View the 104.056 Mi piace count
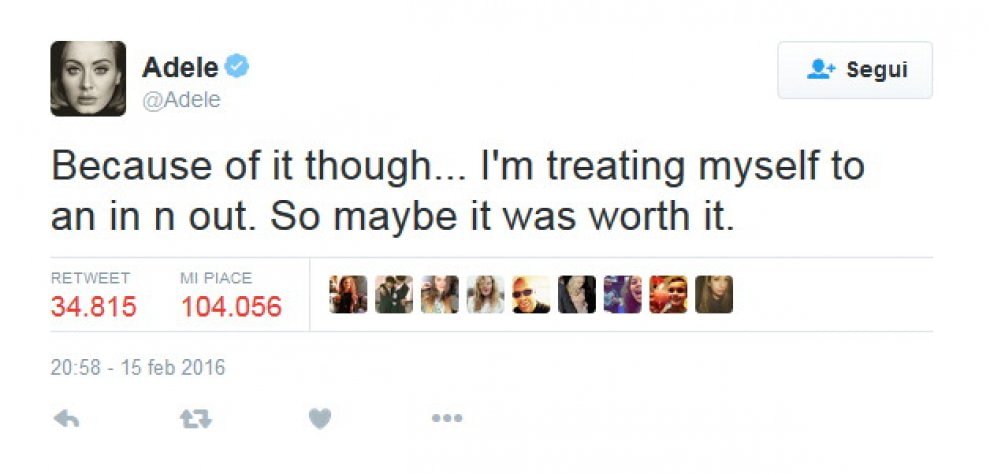 [231, 307]
